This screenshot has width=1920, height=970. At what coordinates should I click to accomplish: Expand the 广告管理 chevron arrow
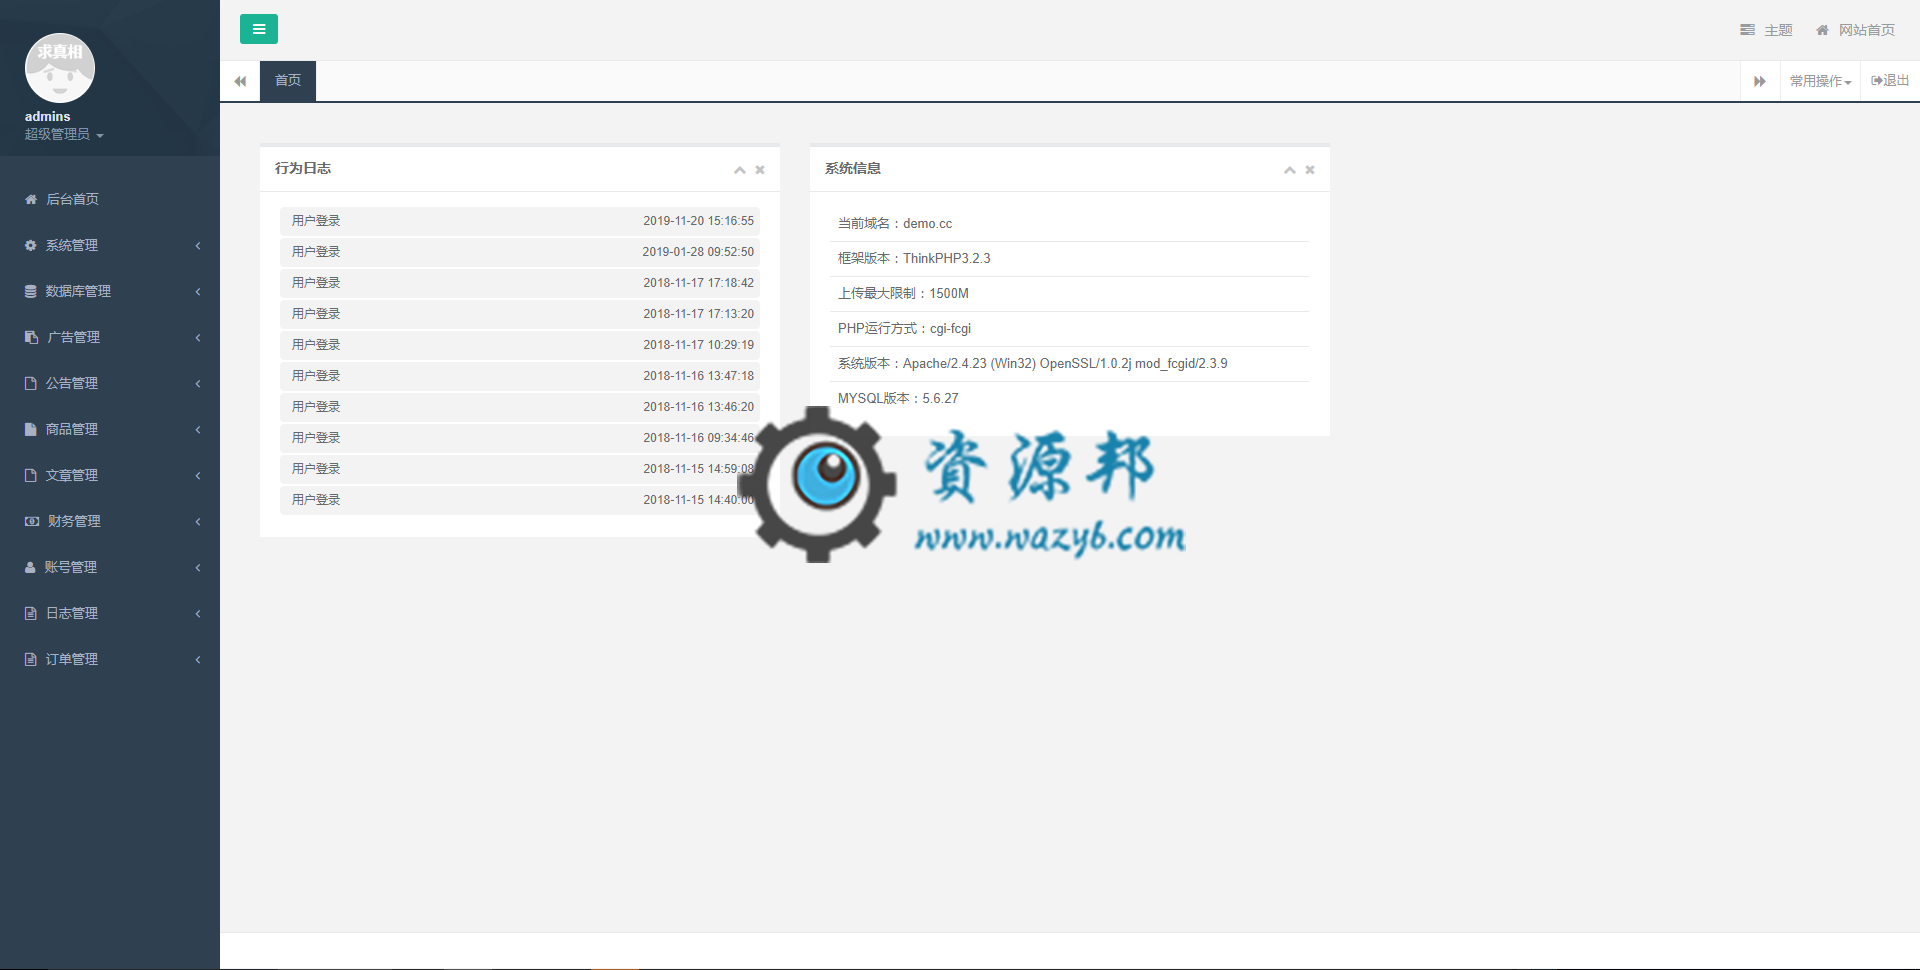click(198, 337)
